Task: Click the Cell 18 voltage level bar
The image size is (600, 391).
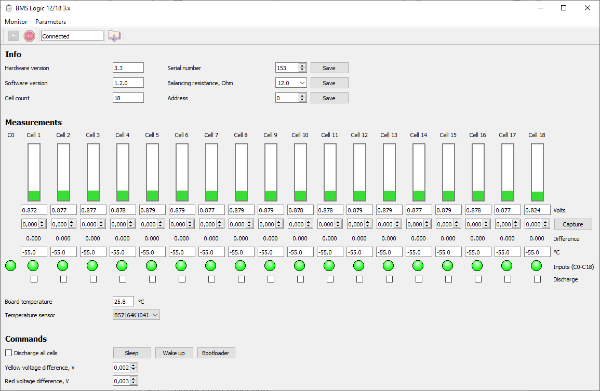Action: coord(537,172)
